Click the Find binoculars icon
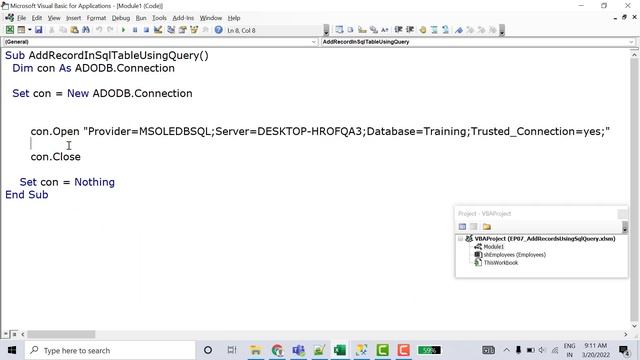This screenshot has width=640, height=360. pos(86,30)
